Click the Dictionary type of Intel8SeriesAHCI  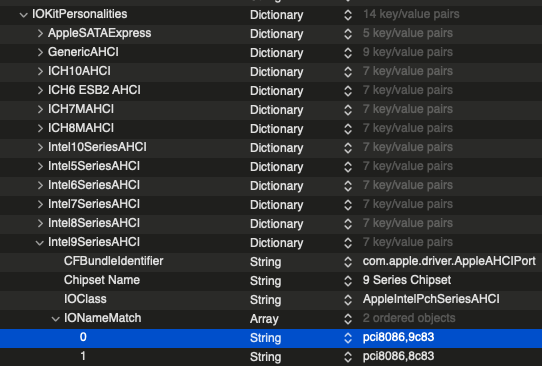click(277, 224)
